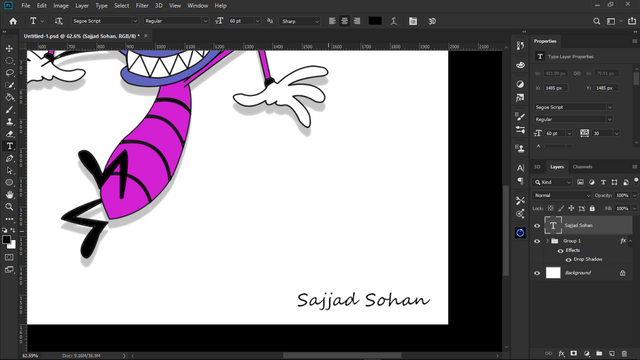Viewport: 640px width, 360px height.
Task: Toggle visibility of Effects
Action: pyautogui.click(x=560, y=251)
